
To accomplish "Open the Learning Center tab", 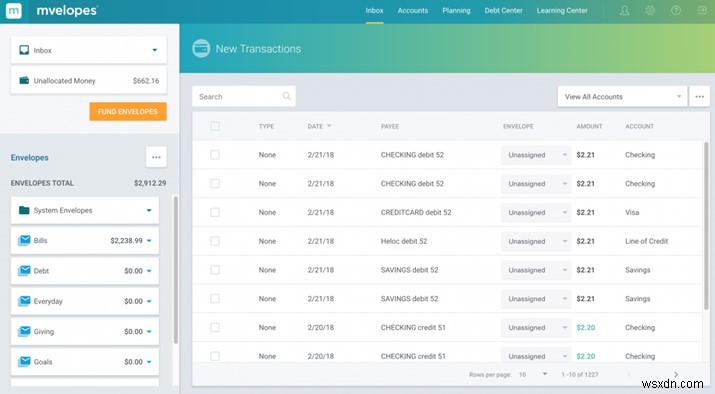I will (x=562, y=10).
